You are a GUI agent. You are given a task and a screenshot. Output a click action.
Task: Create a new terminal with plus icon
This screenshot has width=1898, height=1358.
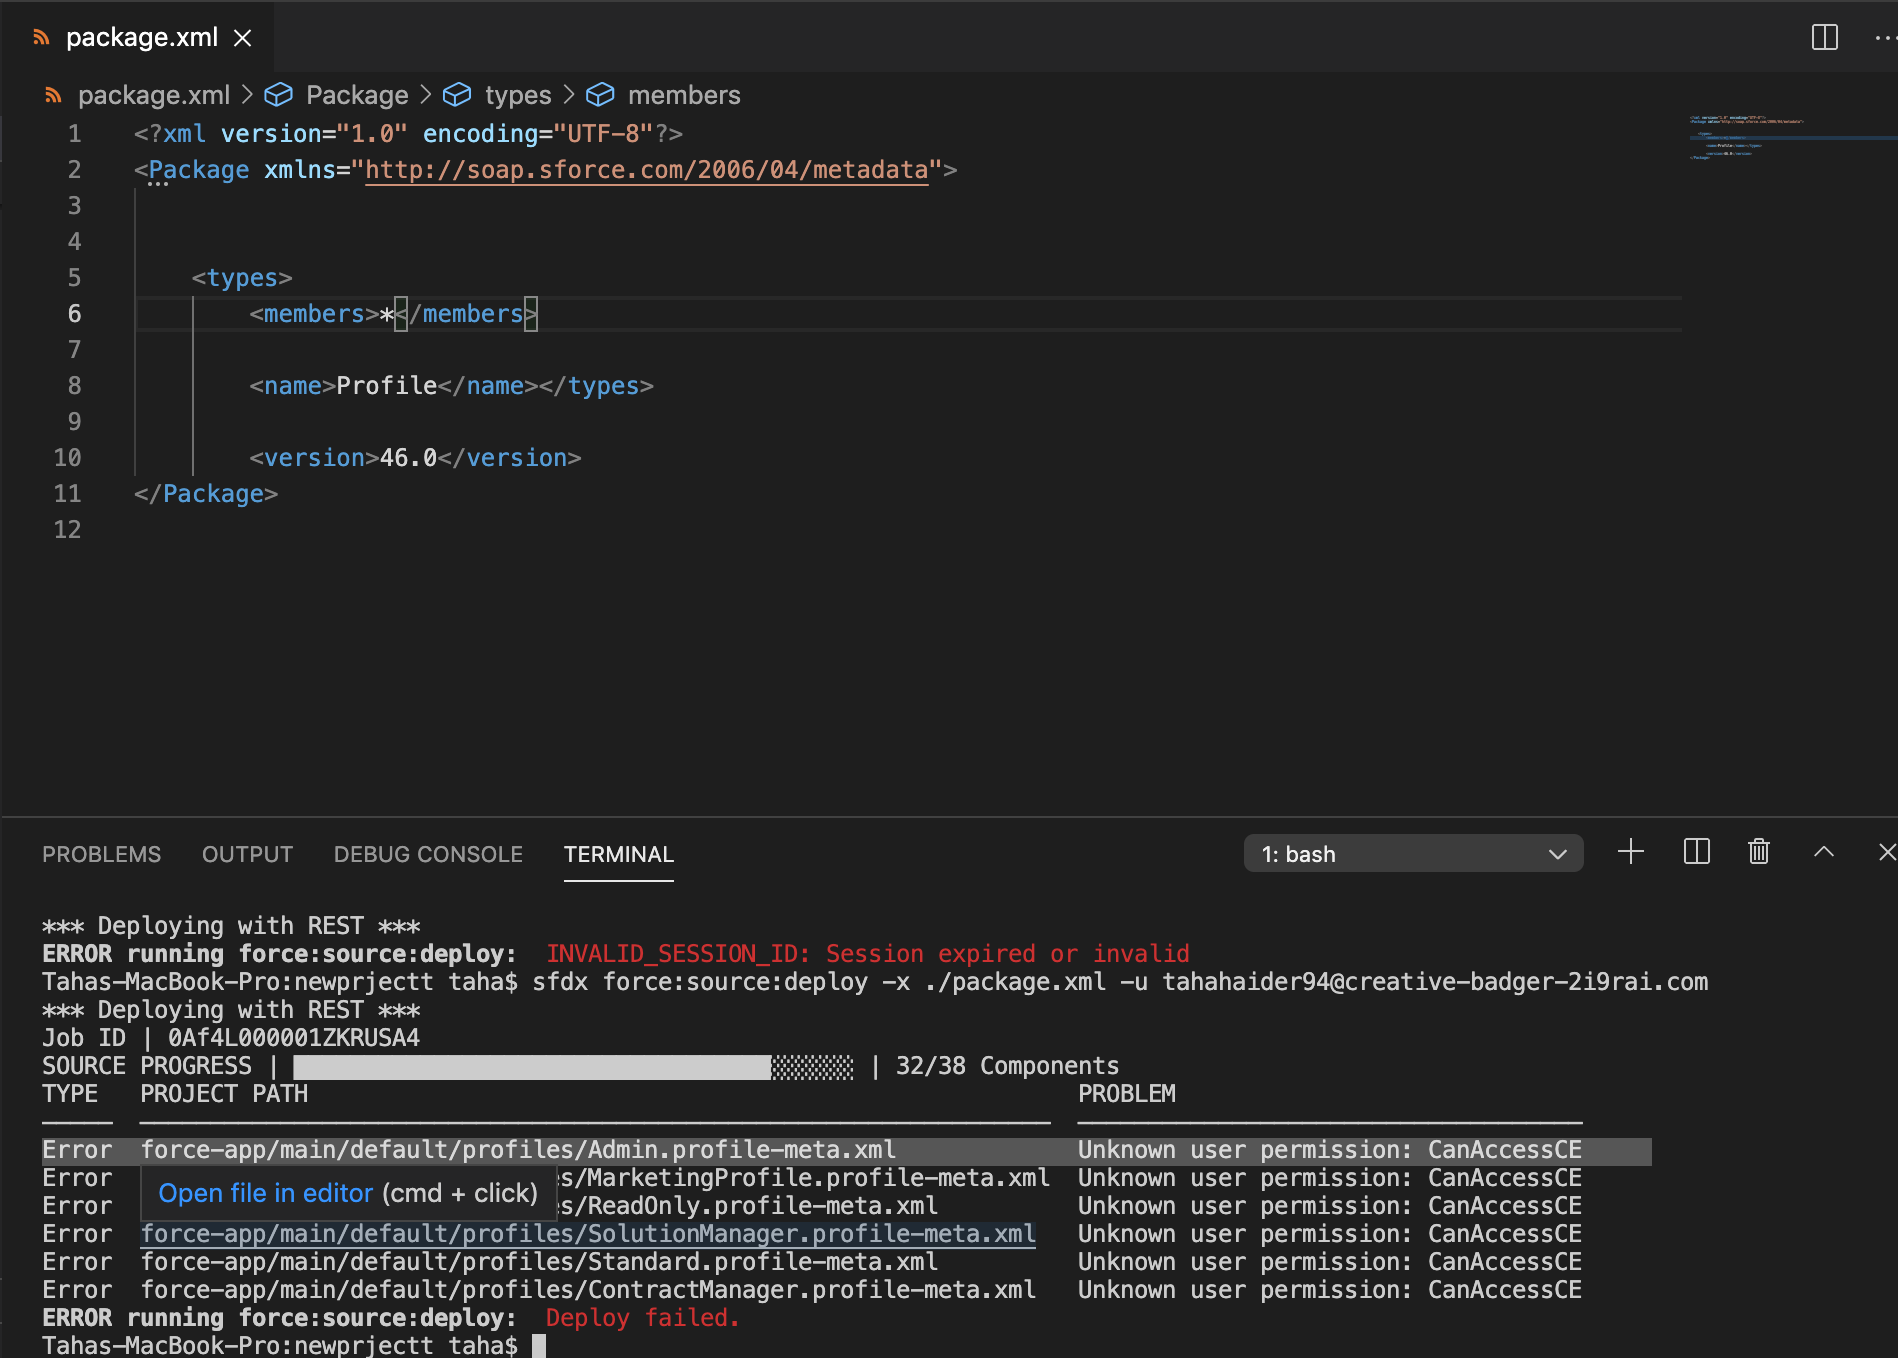point(1631,852)
